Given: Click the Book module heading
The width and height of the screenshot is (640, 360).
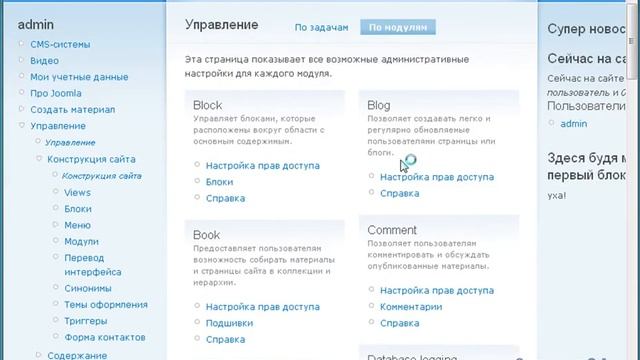Looking at the screenshot, I should pyautogui.click(x=207, y=235).
